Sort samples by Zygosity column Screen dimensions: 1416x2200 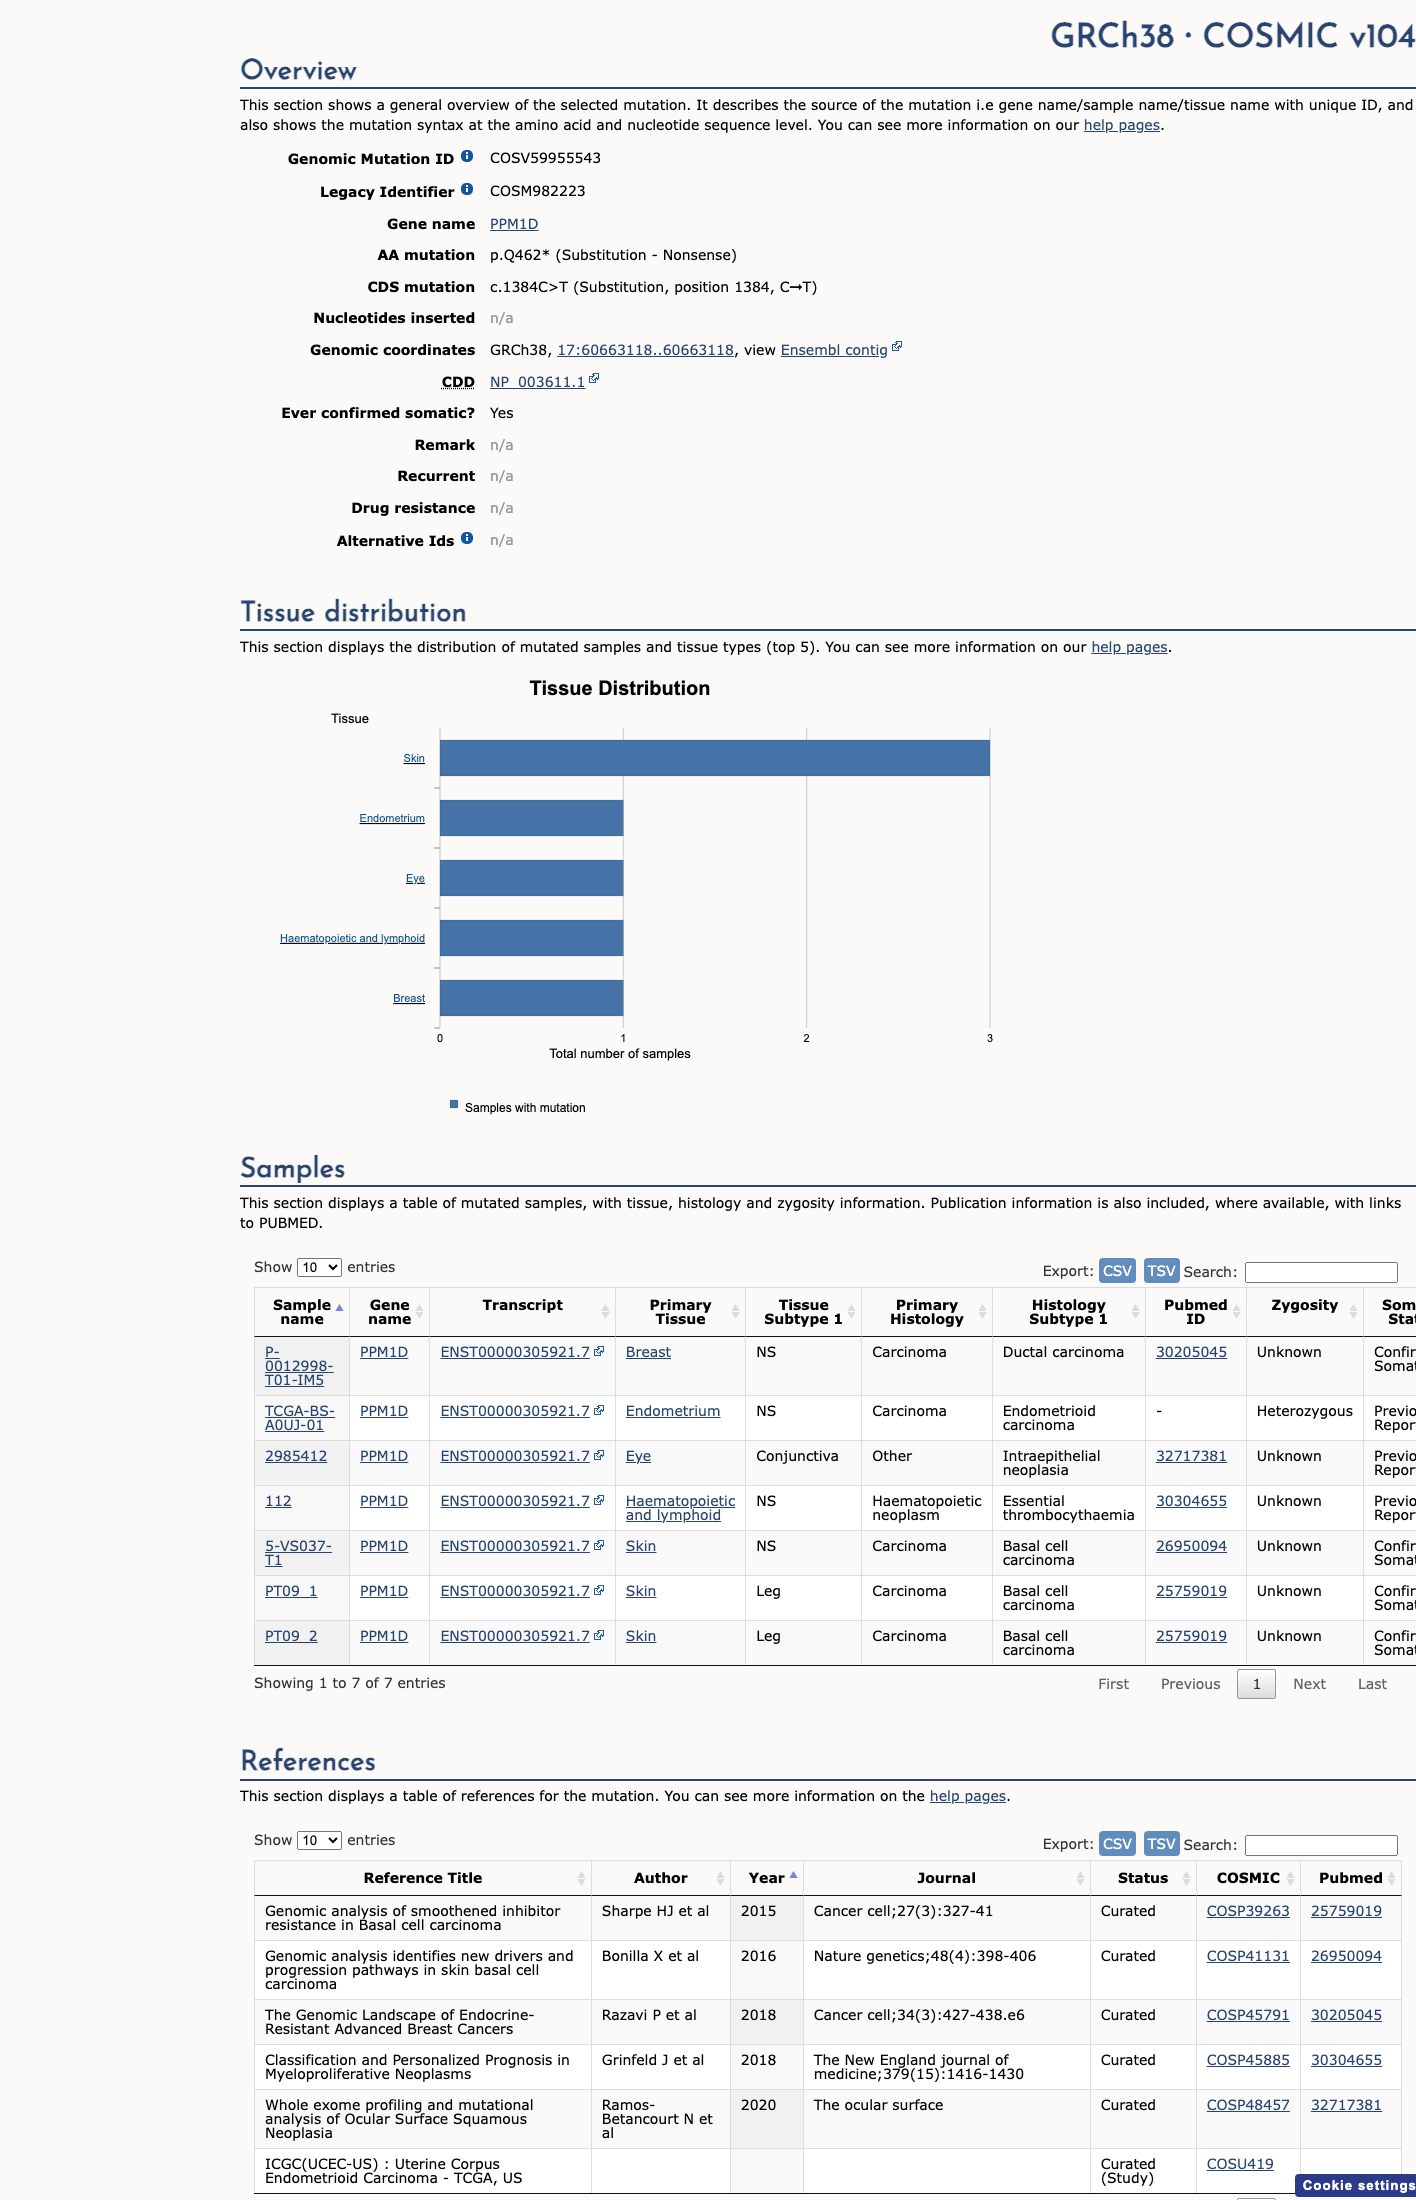click(1304, 1312)
